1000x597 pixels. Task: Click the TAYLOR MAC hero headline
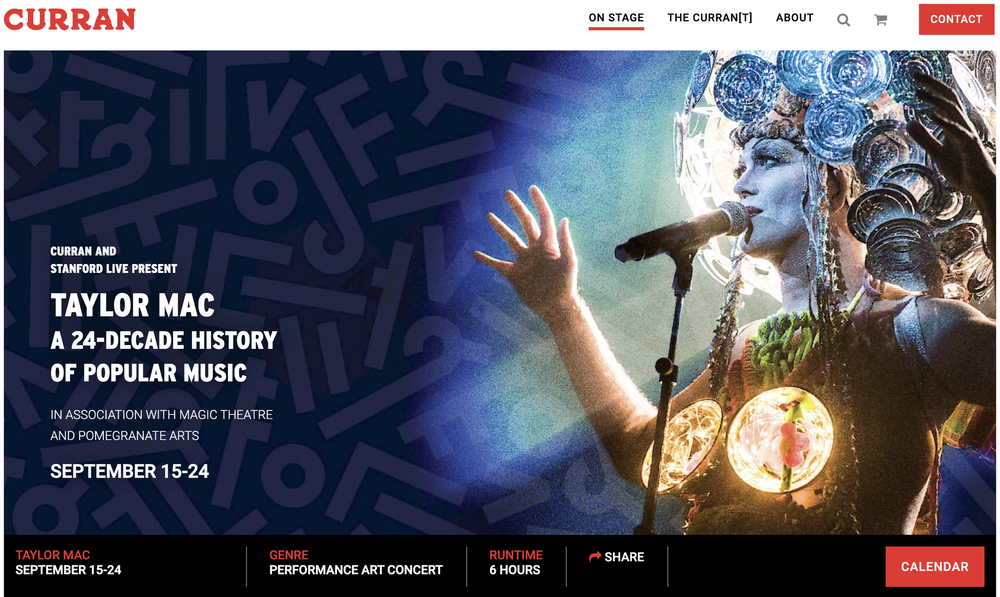133,305
